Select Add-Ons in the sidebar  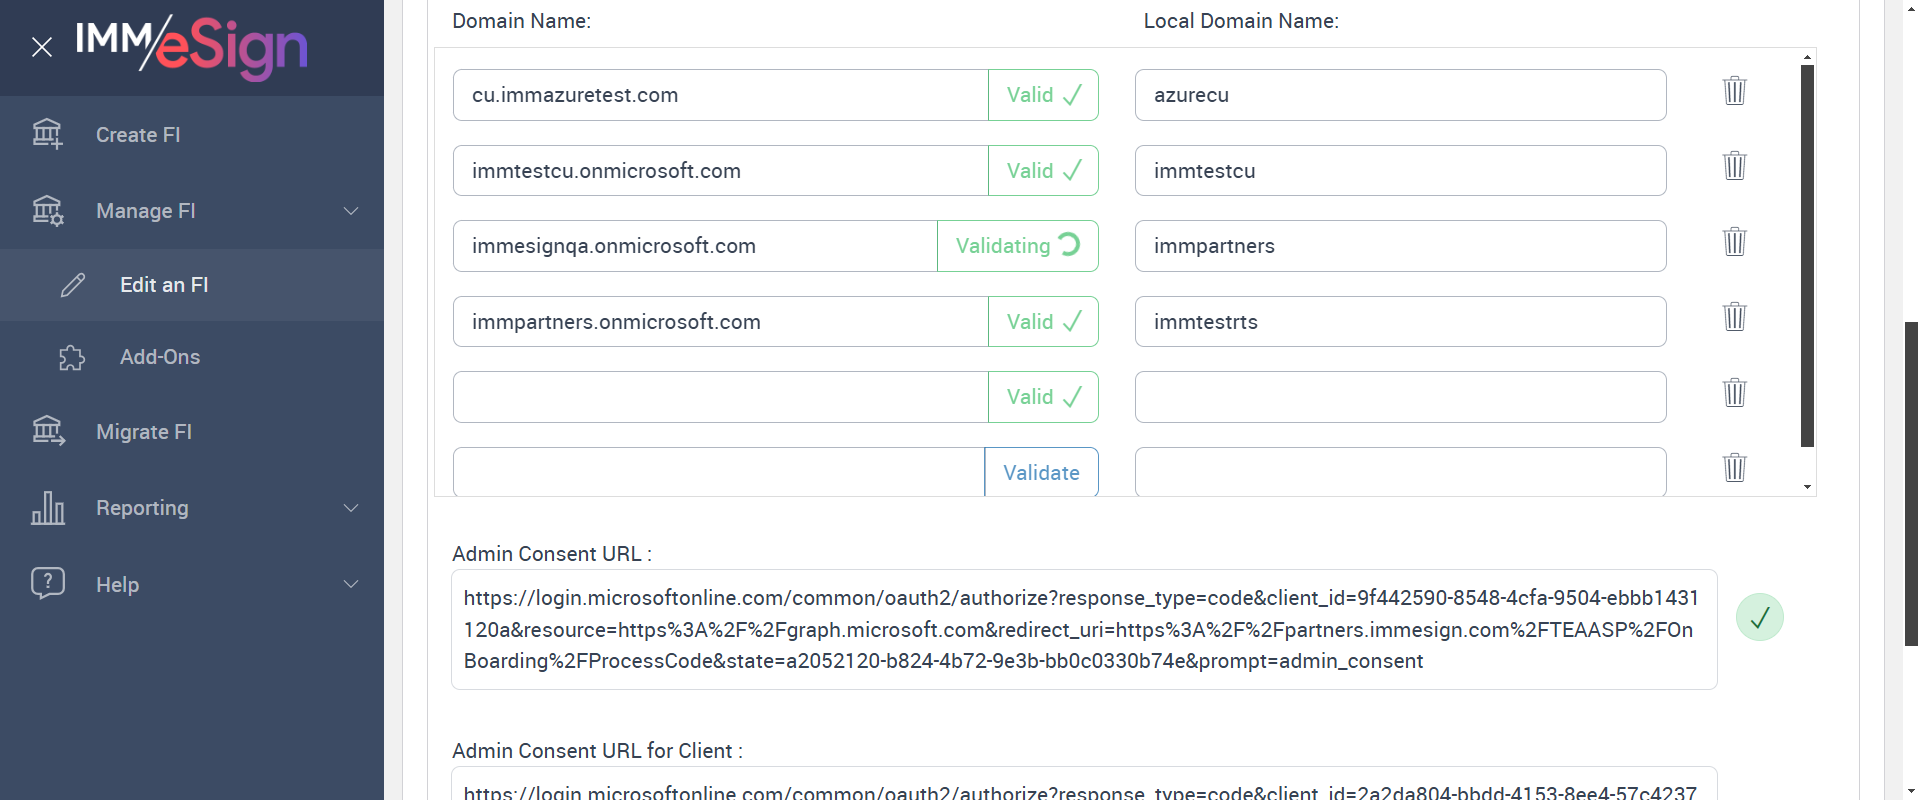[x=160, y=357]
